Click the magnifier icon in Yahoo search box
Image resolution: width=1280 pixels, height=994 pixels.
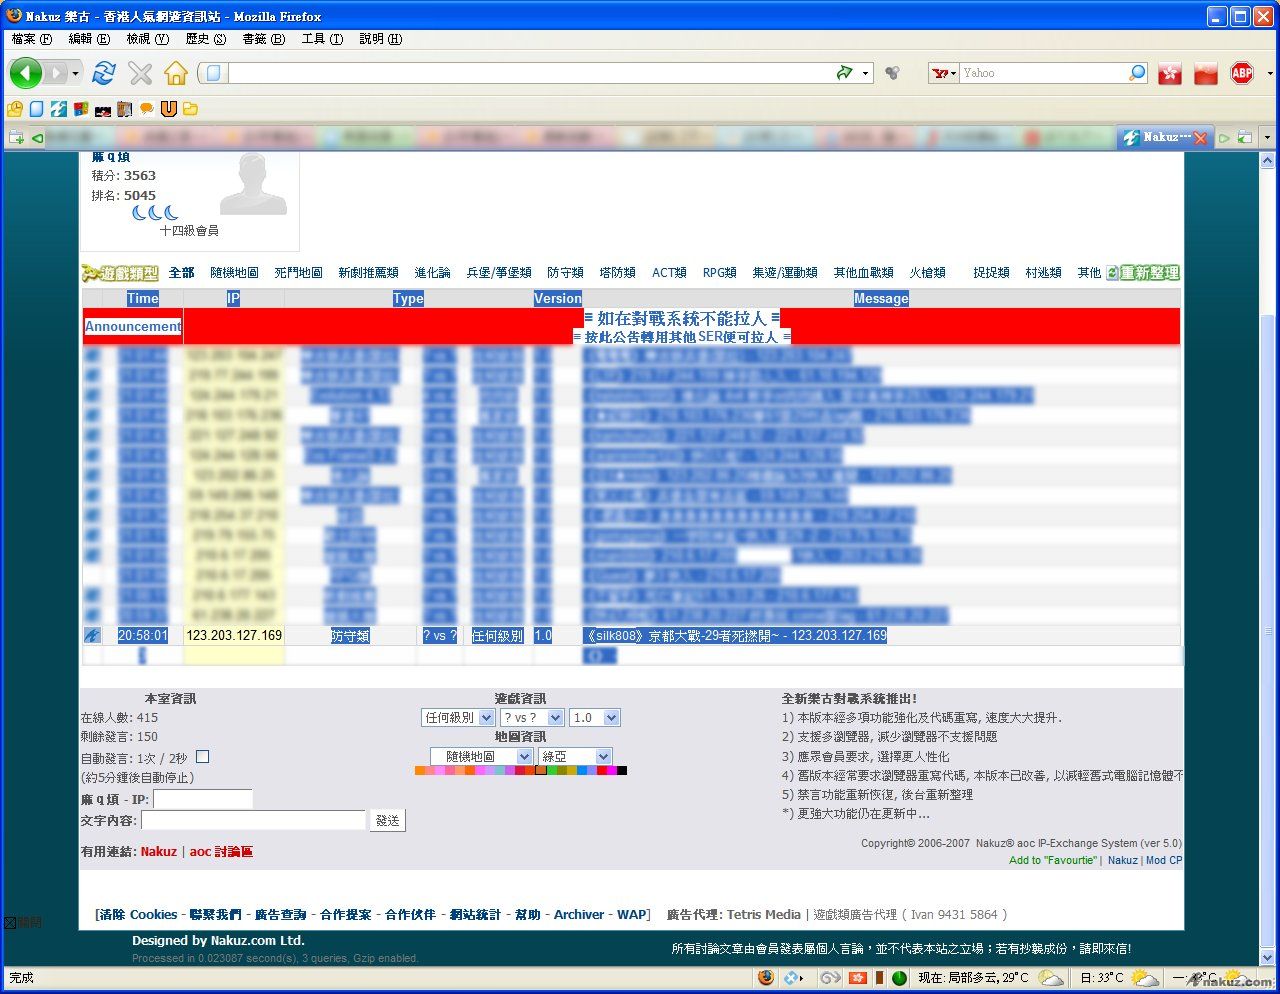(1137, 73)
